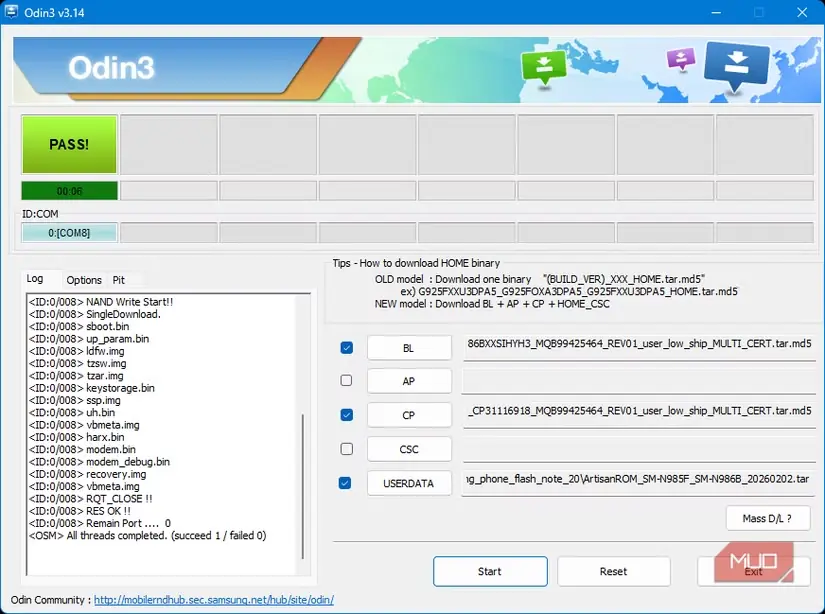The width and height of the screenshot is (825, 614).
Task: Click the 'harx.bin' log line
Action: (77, 437)
